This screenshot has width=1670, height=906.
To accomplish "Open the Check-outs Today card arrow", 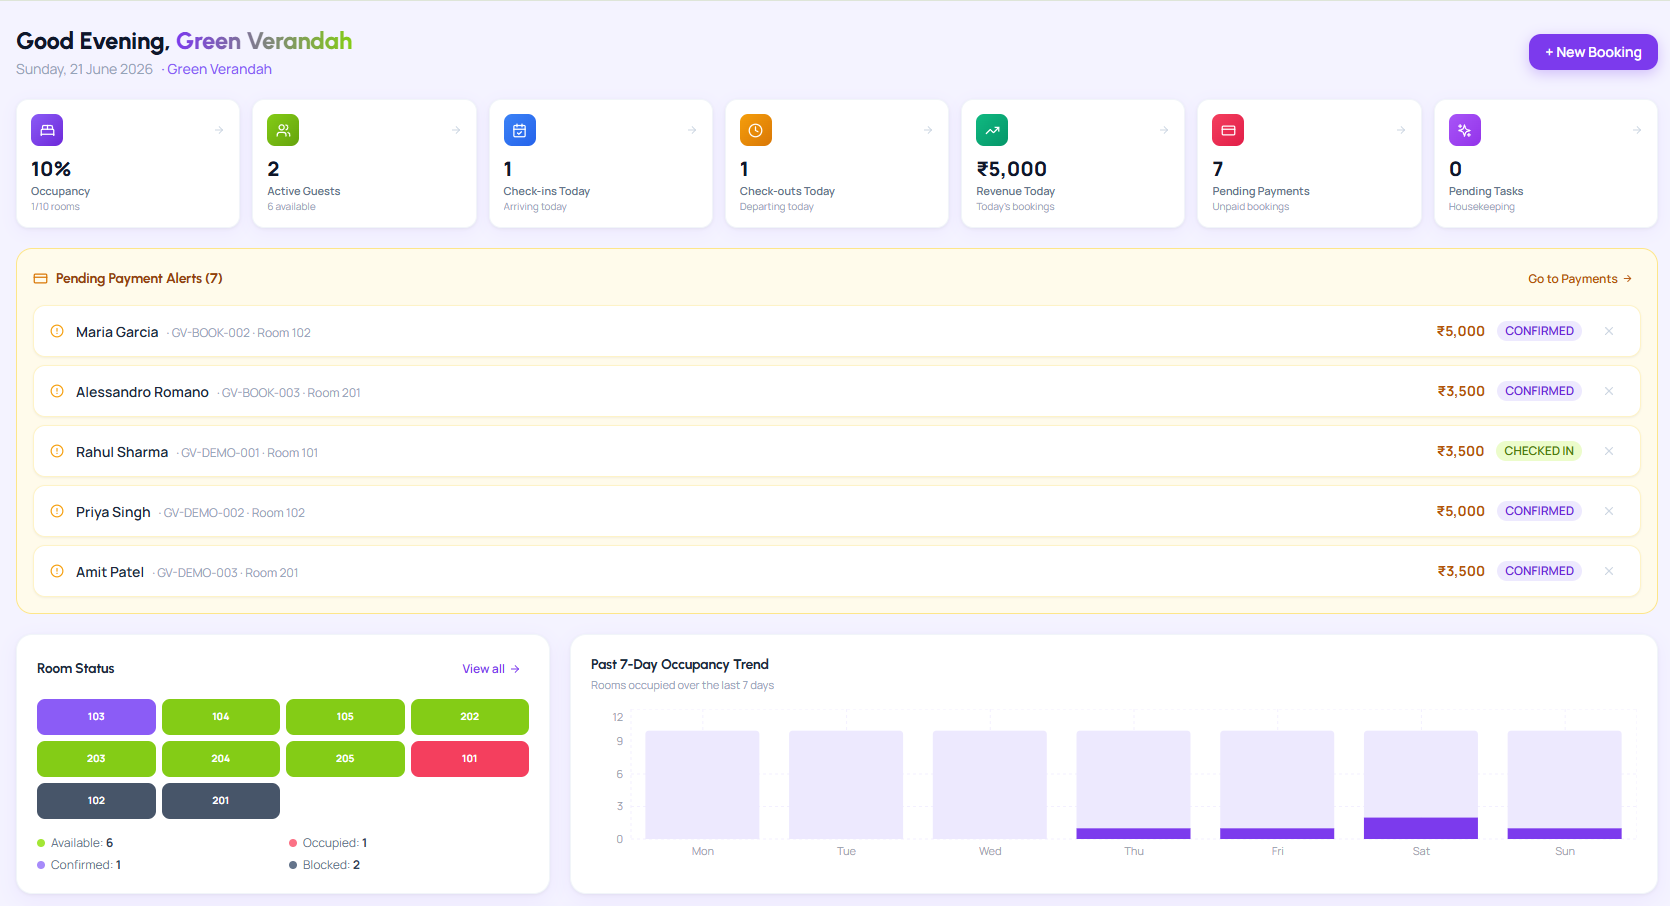I will (x=928, y=130).
